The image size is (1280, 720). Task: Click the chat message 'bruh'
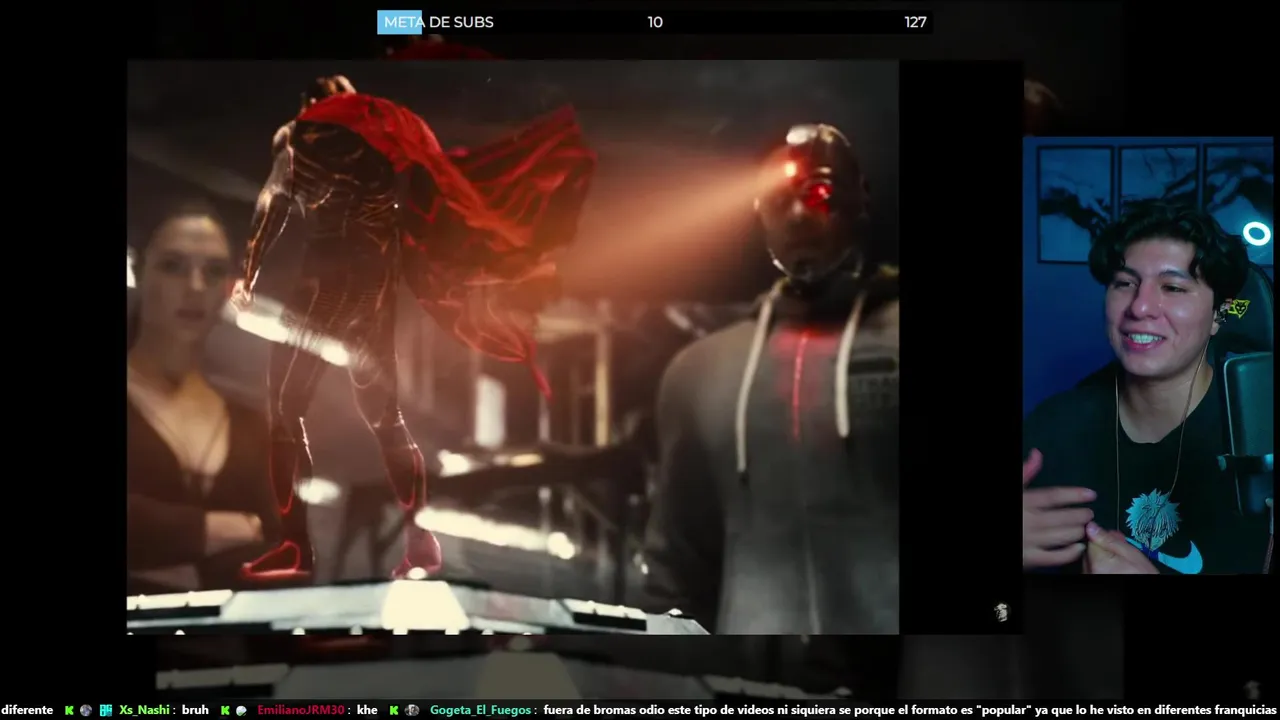pyautogui.click(x=195, y=710)
